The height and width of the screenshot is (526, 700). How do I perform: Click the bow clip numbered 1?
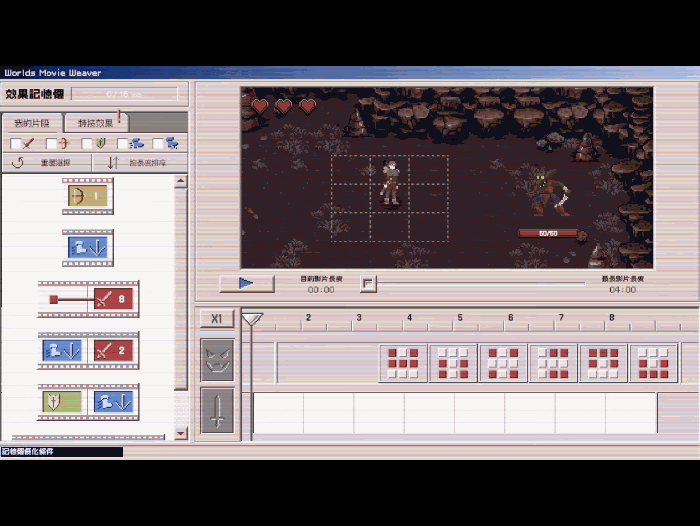pyautogui.click(x=88, y=196)
